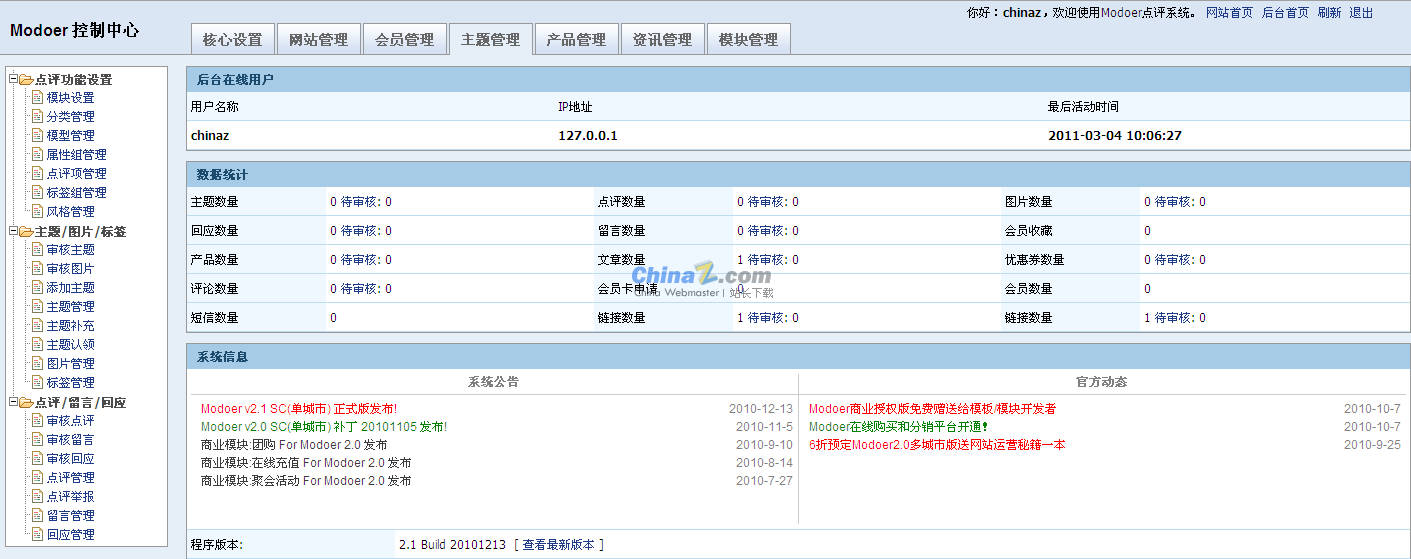Click the 数据统计 section header
This screenshot has width=1411, height=559.
(x=798, y=175)
